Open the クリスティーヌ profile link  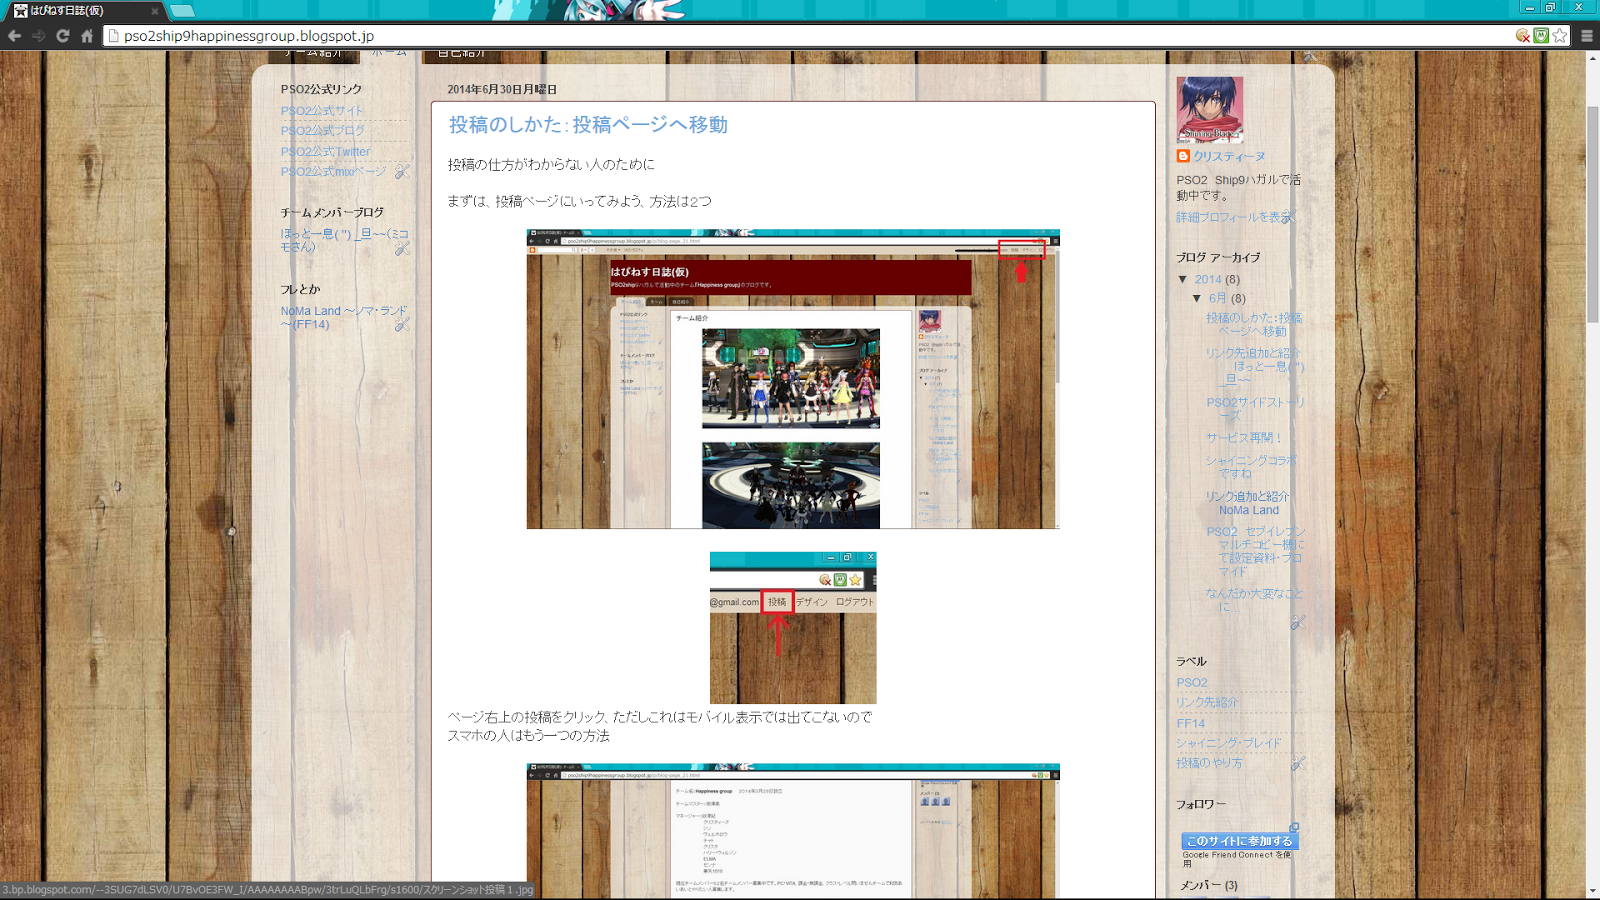pyautogui.click(x=1229, y=157)
